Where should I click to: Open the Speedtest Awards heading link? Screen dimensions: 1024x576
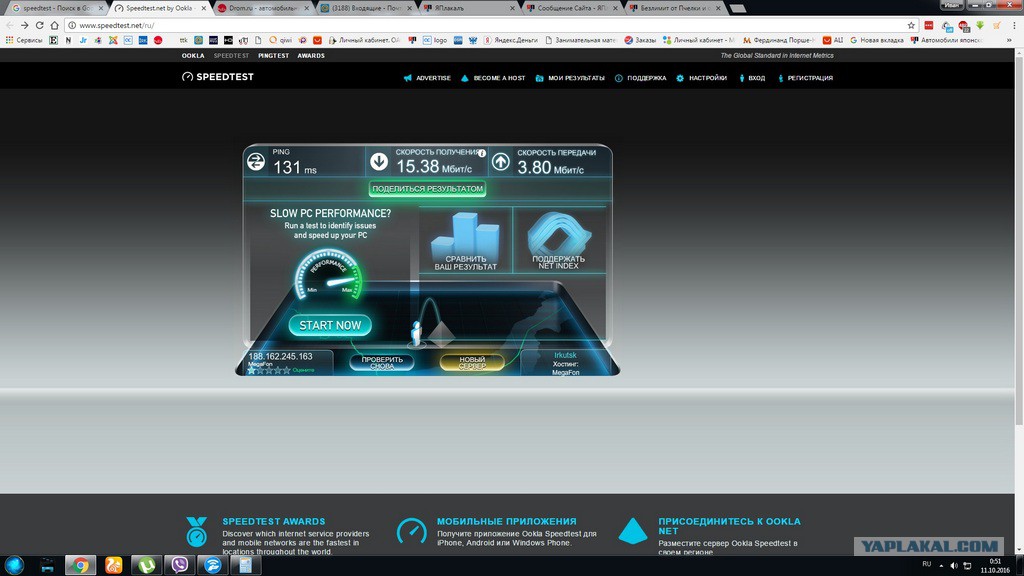tap(274, 521)
